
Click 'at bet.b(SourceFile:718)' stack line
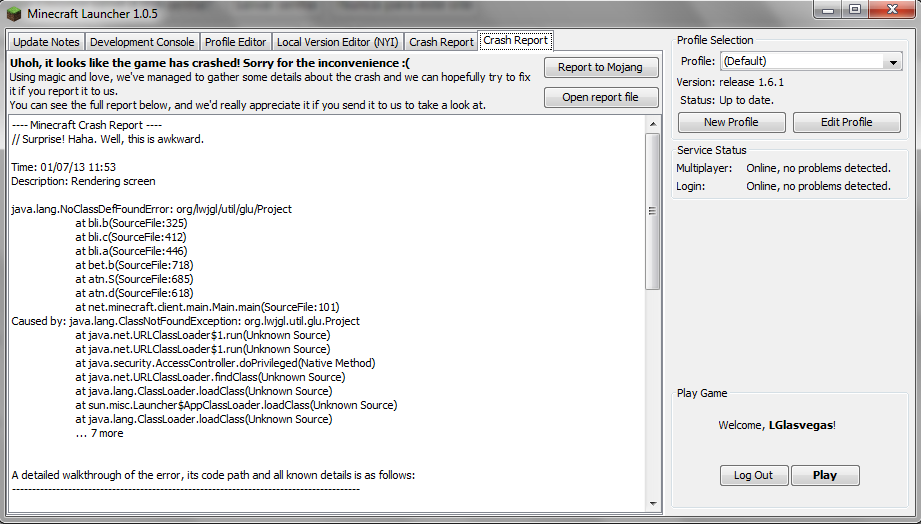coord(134,266)
